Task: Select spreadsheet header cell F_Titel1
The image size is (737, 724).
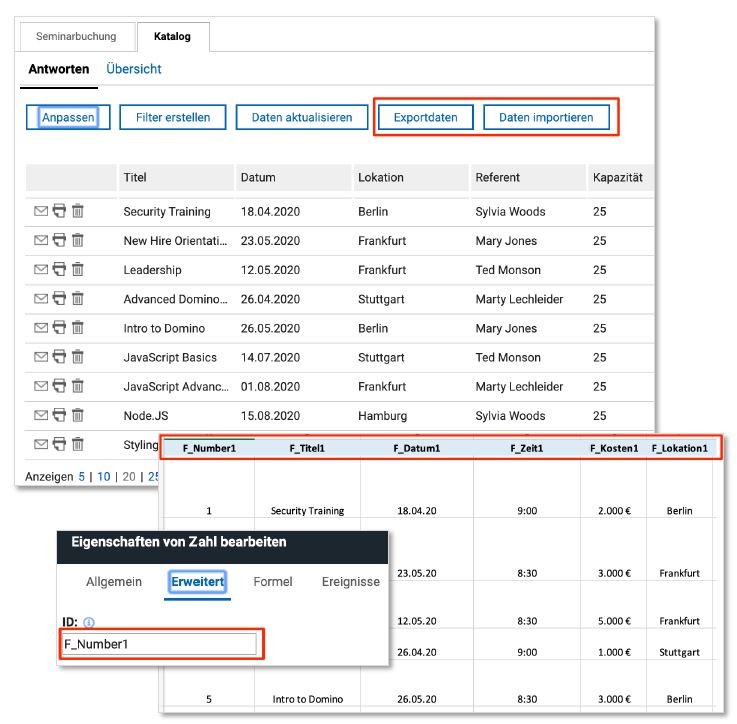Action: (307, 448)
